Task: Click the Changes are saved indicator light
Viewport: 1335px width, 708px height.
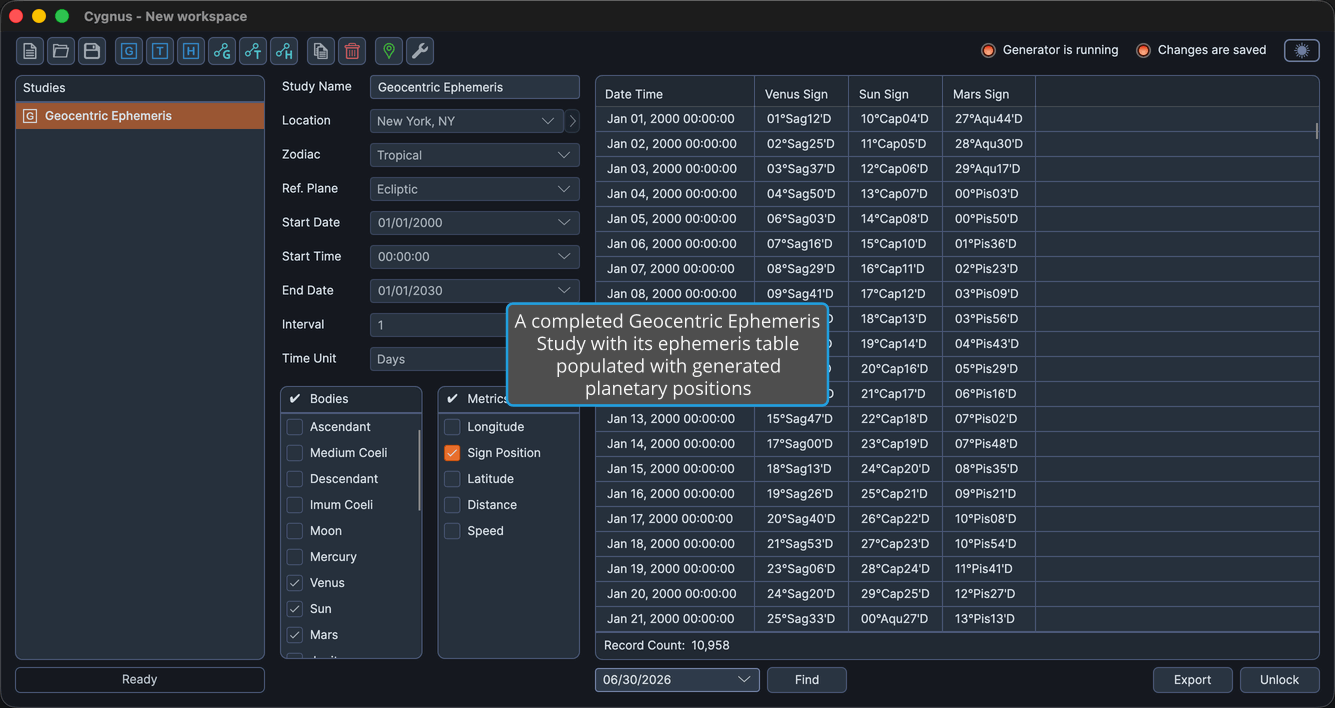Action: point(1143,50)
